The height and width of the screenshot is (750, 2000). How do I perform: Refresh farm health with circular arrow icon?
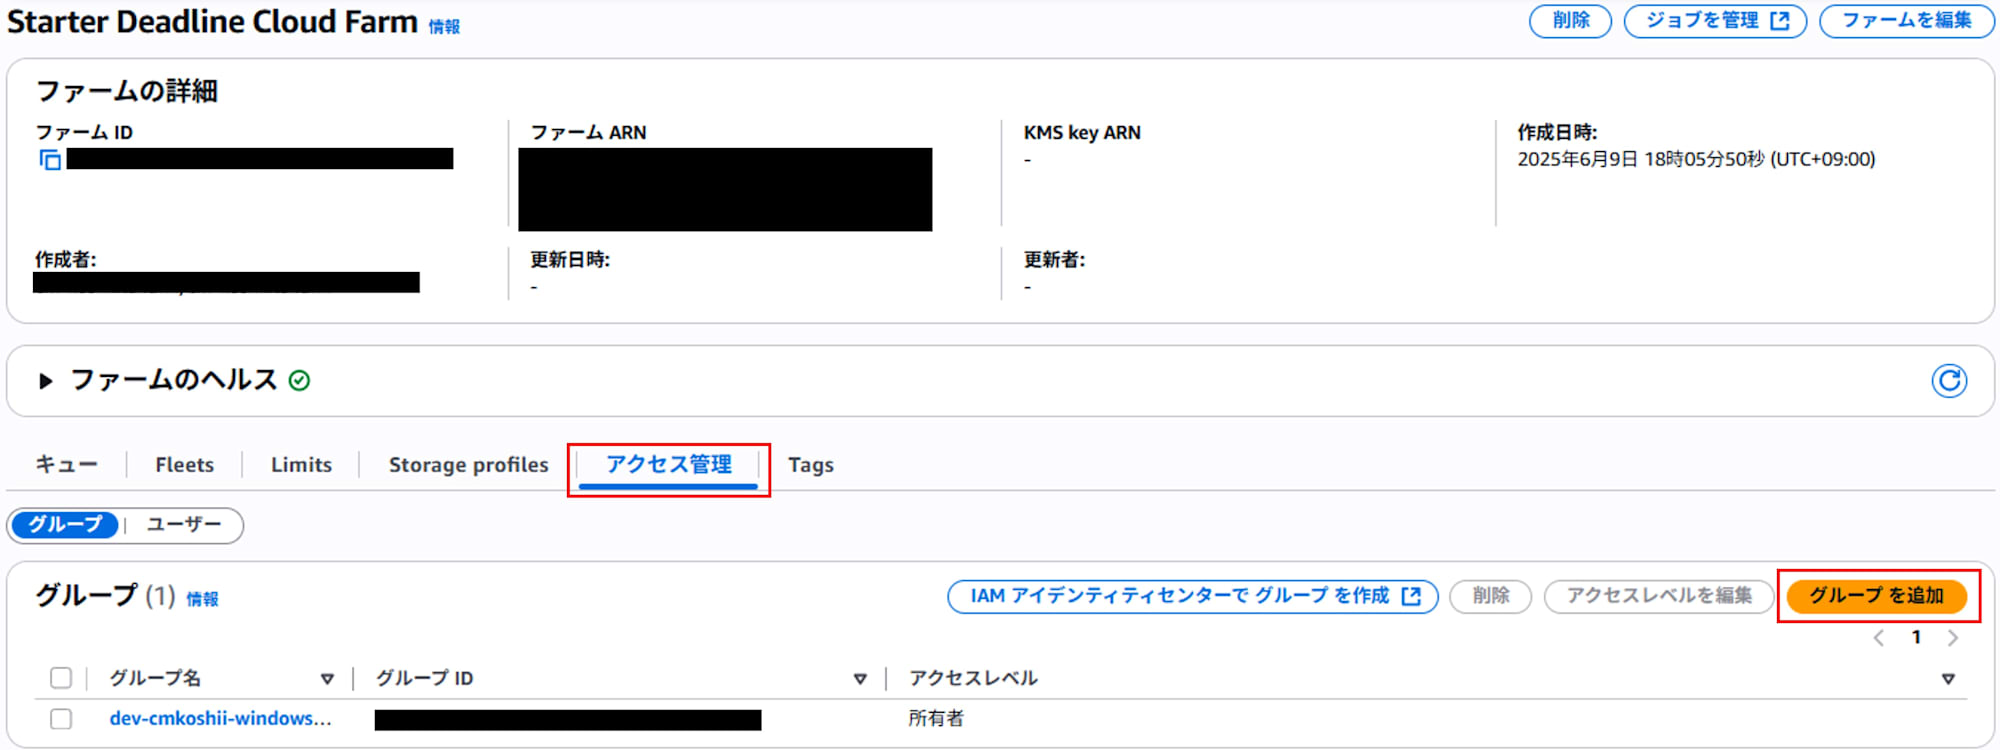pos(1949,381)
